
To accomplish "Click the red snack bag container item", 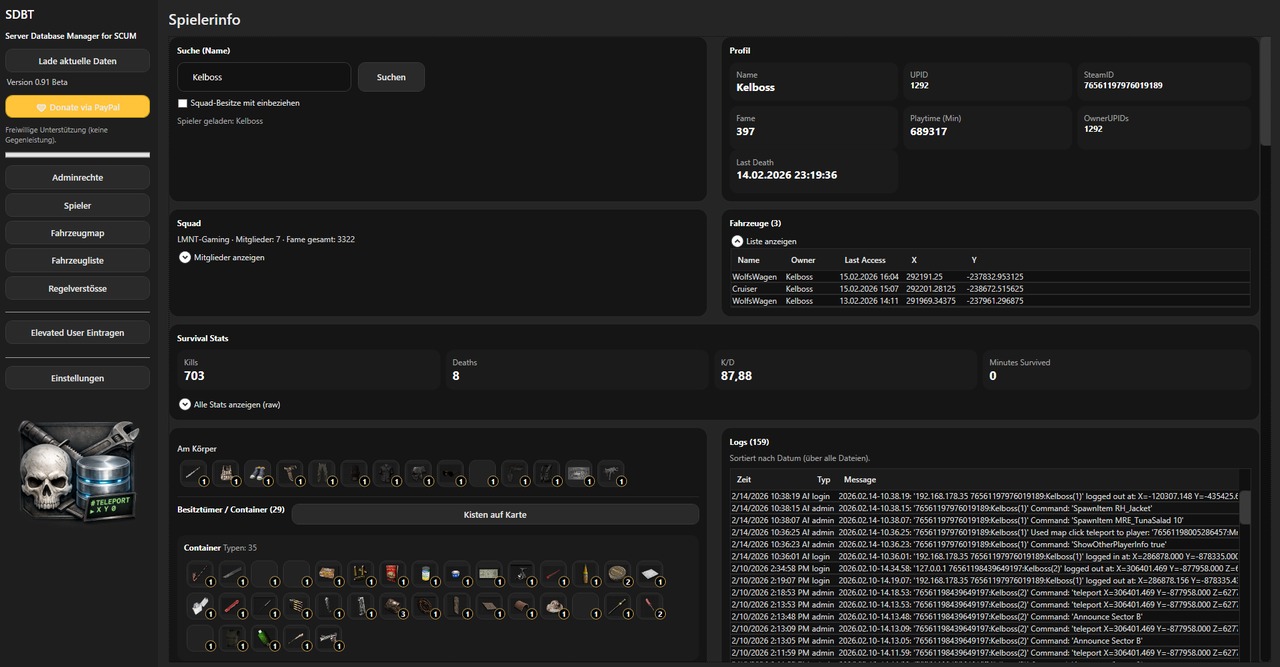I will pyautogui.click(x=393, y=574).
